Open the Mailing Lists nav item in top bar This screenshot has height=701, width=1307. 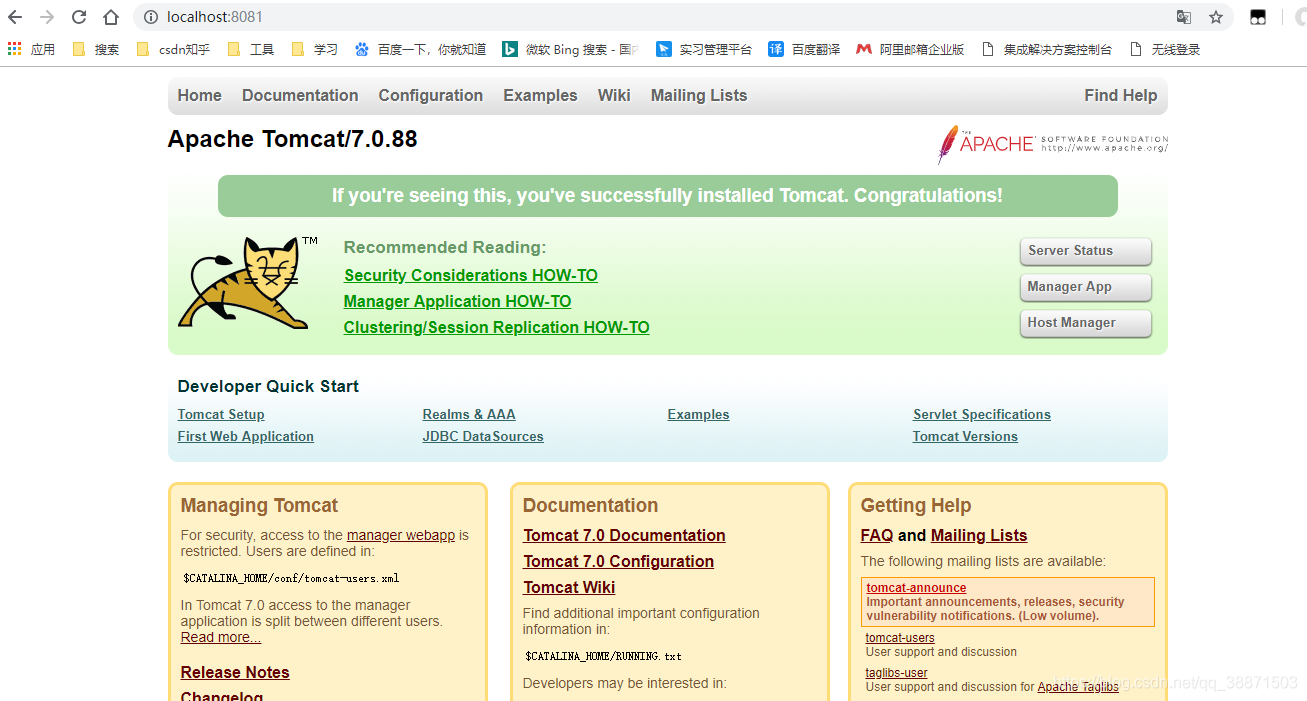699,96
